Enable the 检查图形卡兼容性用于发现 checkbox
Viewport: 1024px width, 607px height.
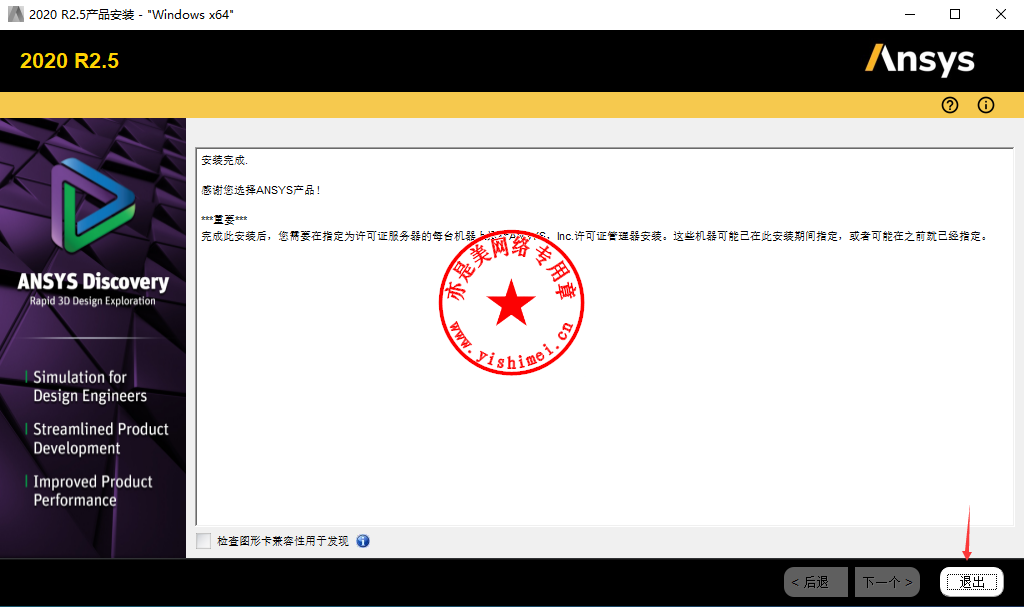pyautogui.click(x=204, y=541)
